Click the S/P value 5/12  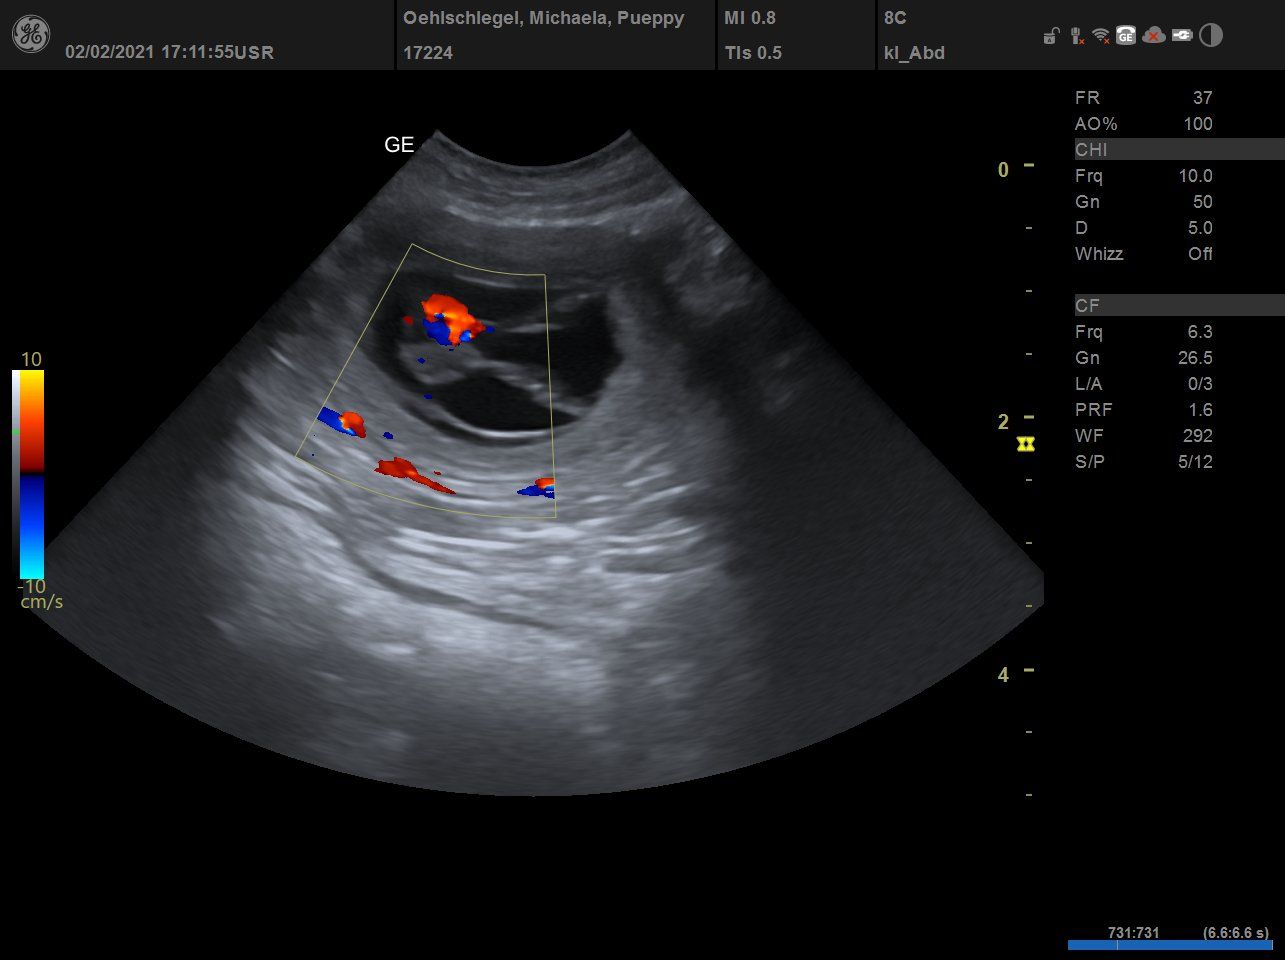tap(1194, 462)
